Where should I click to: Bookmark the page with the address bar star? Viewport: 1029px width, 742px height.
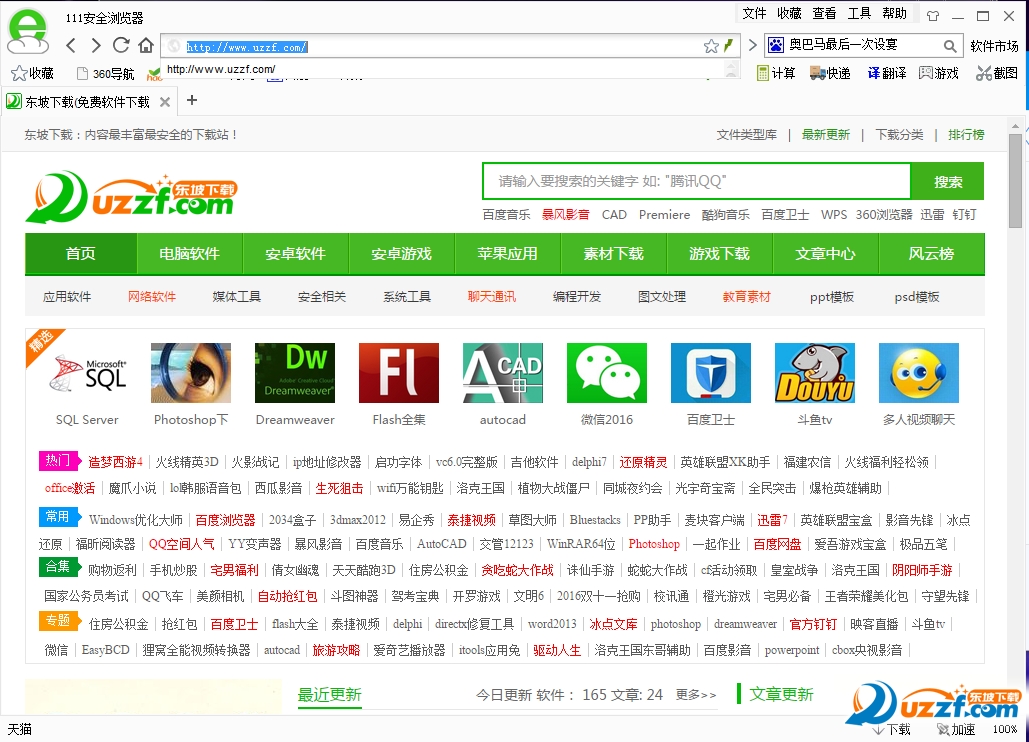coord(711,46)
